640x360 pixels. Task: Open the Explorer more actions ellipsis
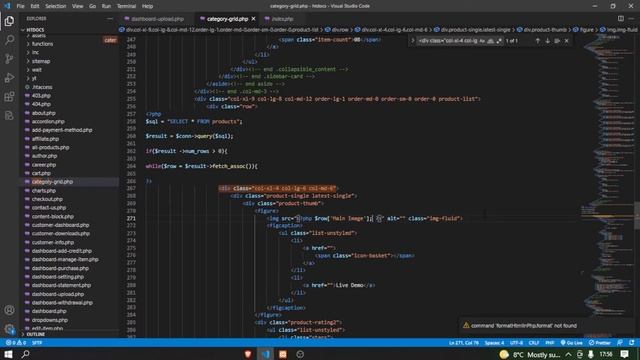click(110, 18)
